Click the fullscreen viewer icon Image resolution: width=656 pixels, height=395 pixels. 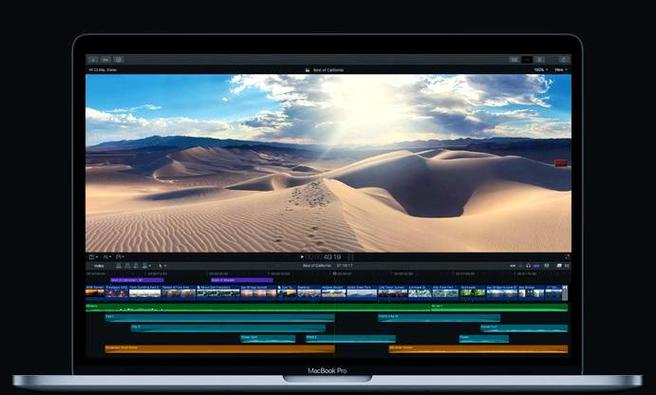pyautogui.click(x=567, y=257)
